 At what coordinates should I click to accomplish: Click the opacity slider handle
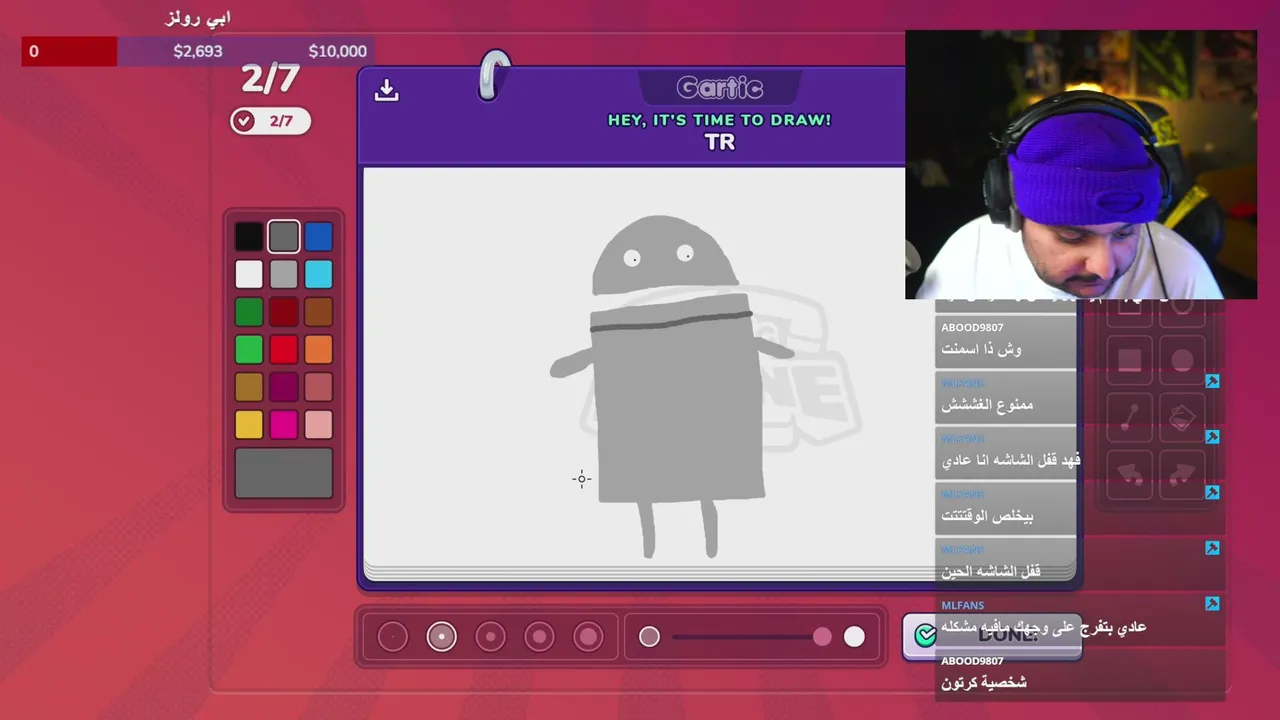(822, 636)
